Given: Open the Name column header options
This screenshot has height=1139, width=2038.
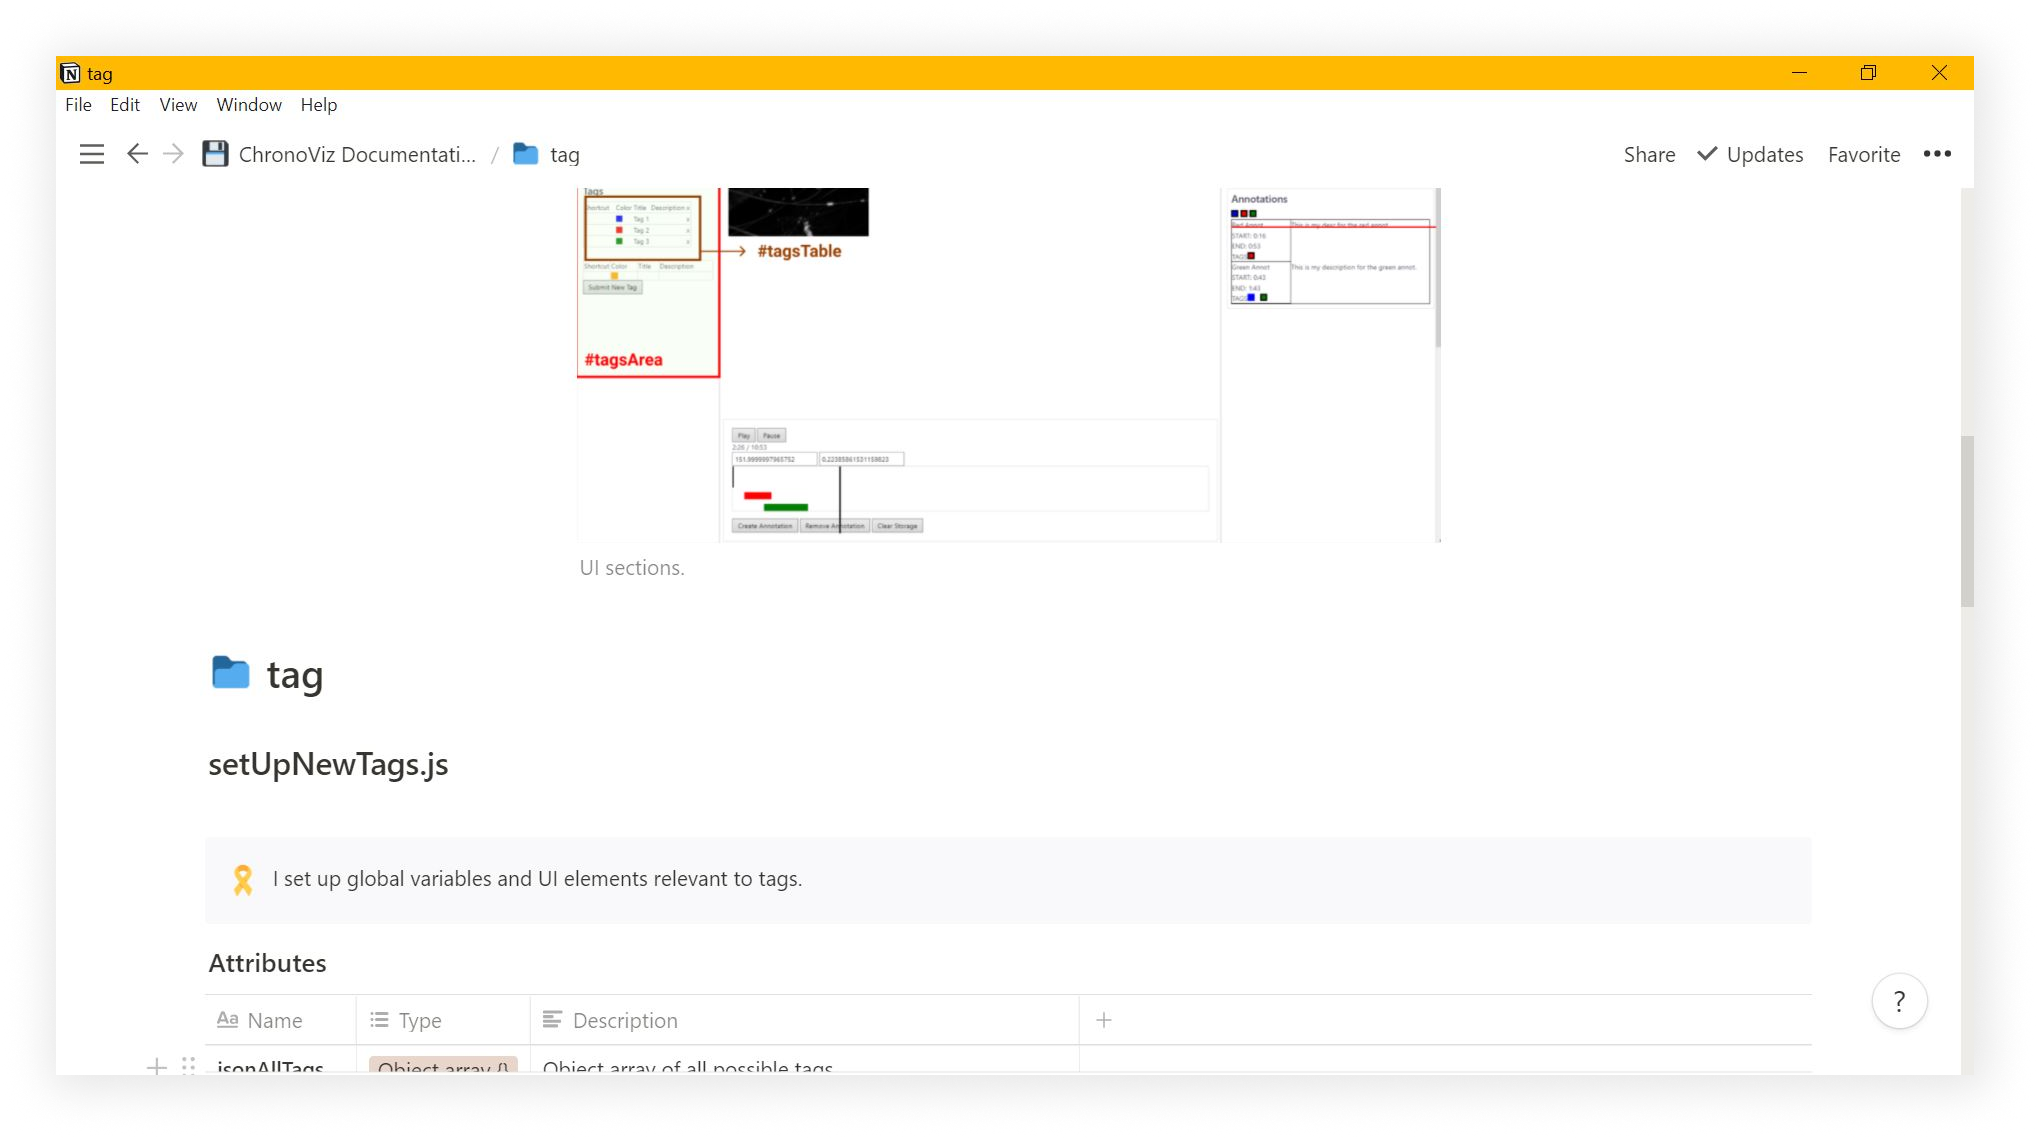Looking at the screenshot, I should 274,1020.
